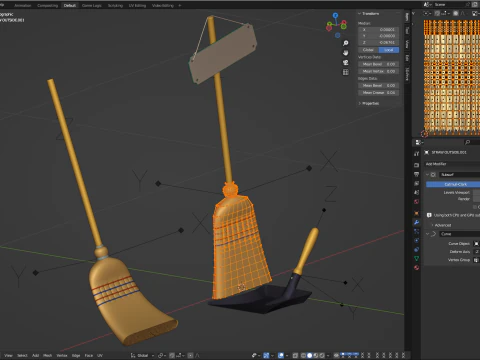Open the Tool properties tab icon
The image size is (480, 360).
tap(416, 154)
